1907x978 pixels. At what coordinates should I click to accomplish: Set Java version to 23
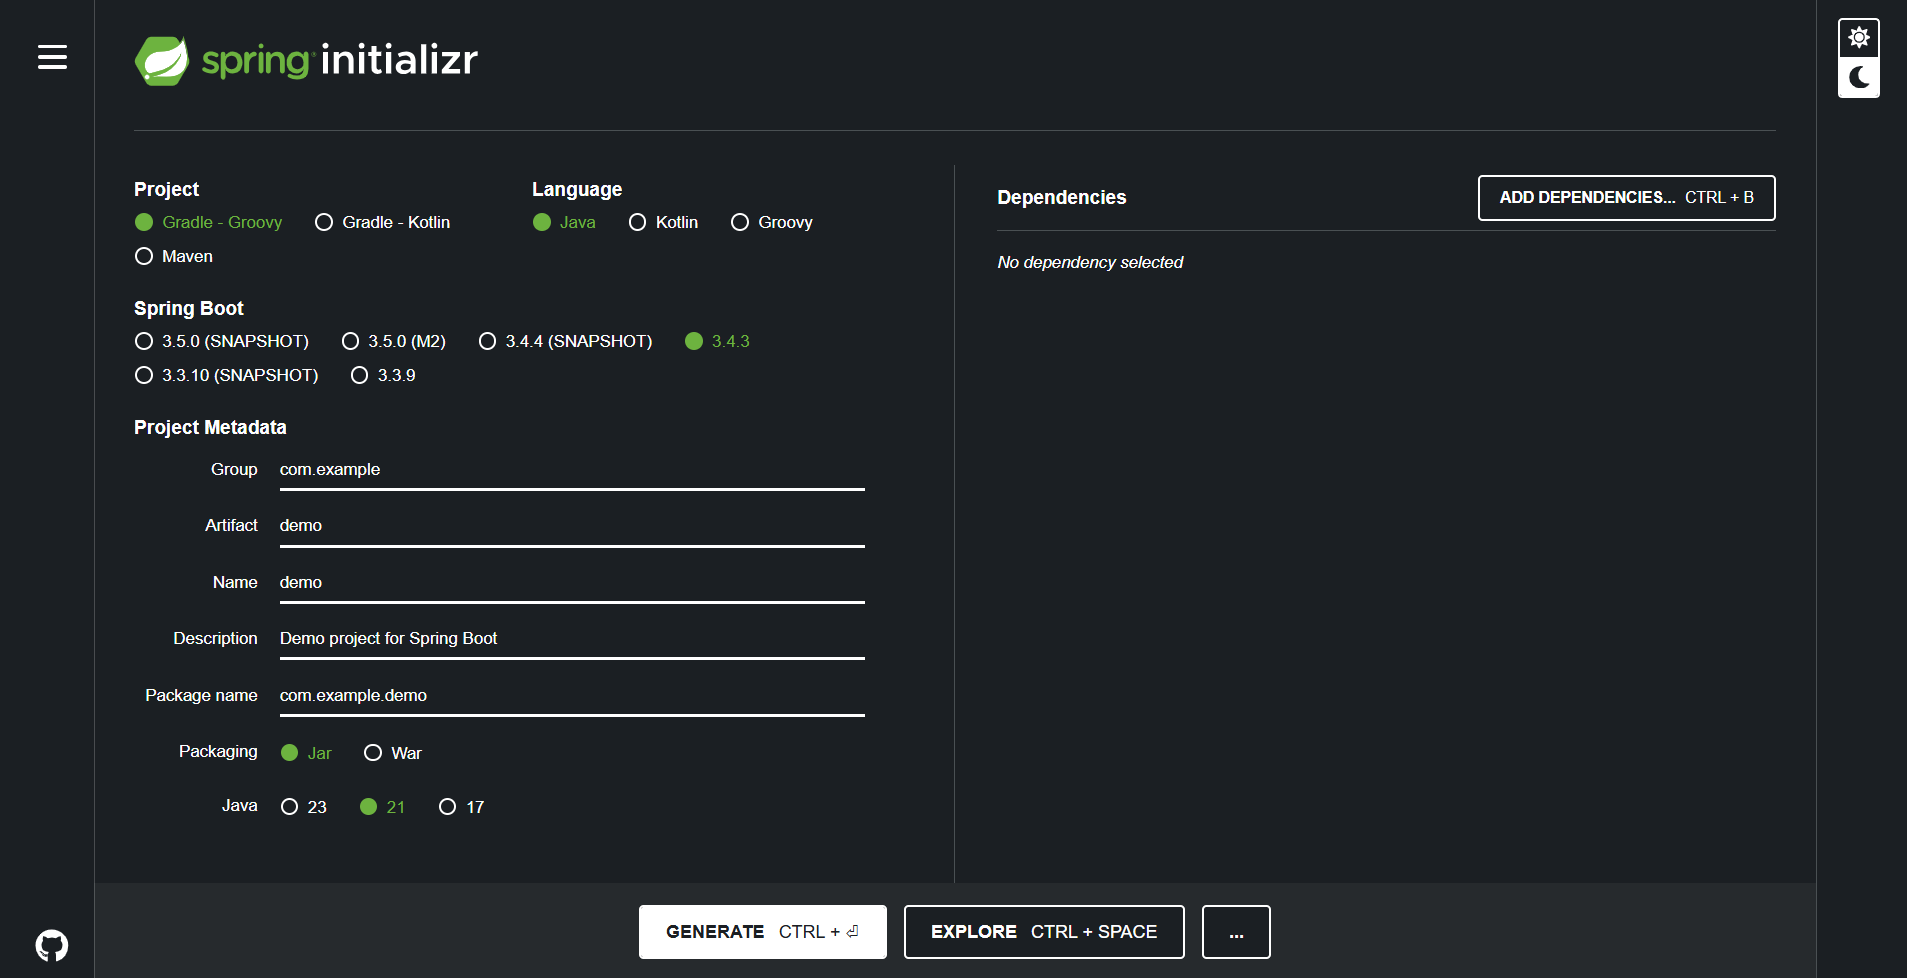coord(304,807)
